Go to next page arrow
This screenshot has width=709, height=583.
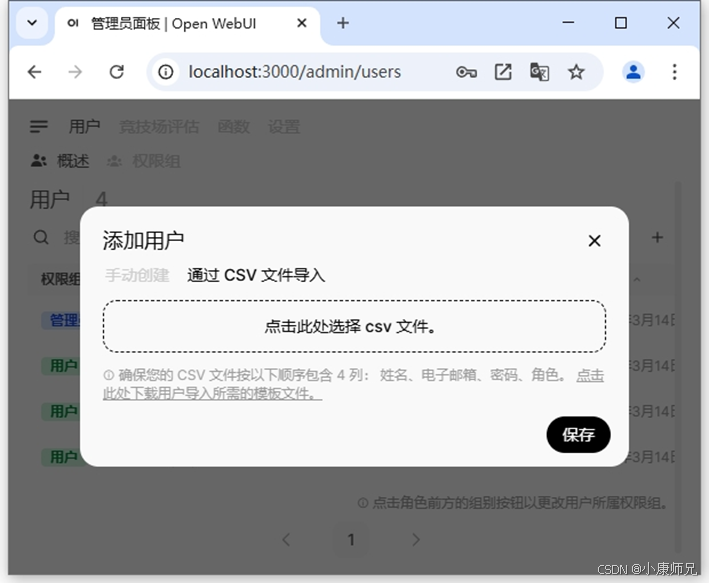(x=416, y=539)
